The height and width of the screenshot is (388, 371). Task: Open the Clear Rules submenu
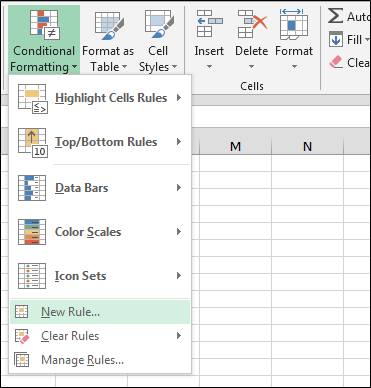click(x=100, y=336)
